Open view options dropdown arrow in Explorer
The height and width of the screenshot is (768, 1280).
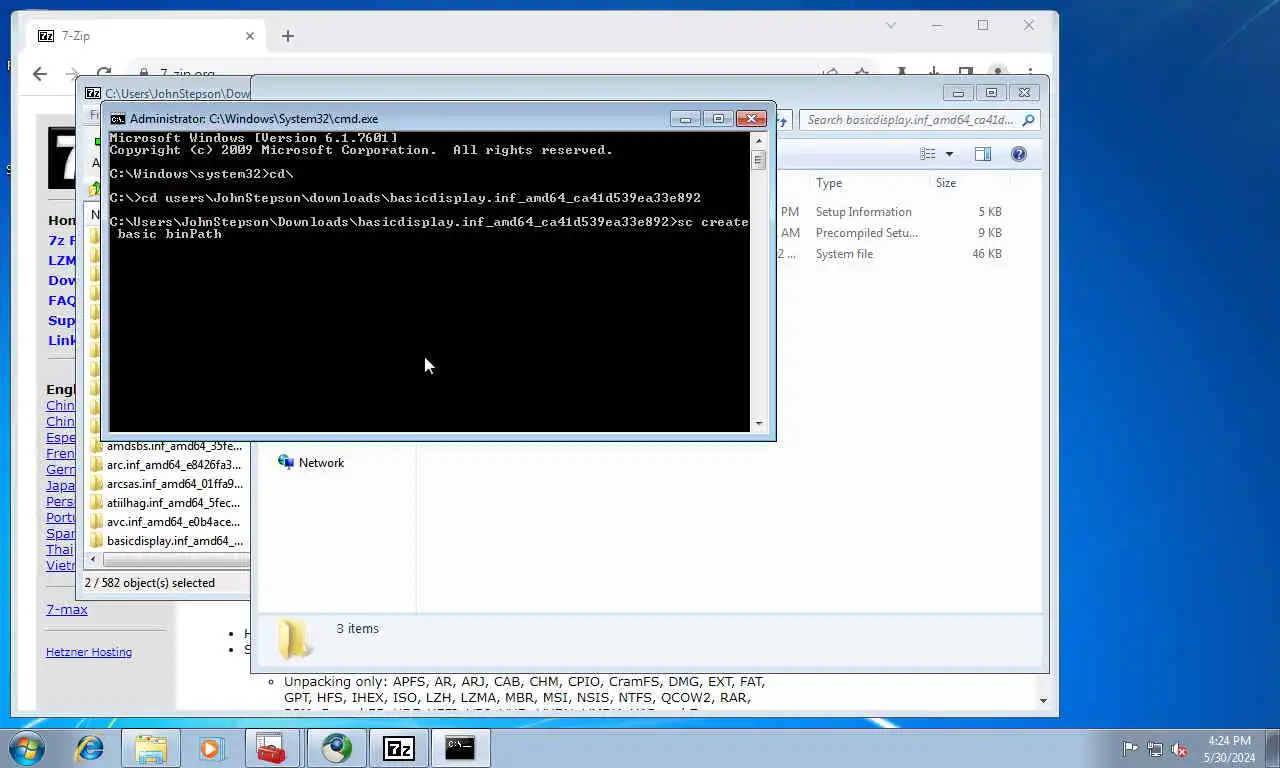click(949, 154)
